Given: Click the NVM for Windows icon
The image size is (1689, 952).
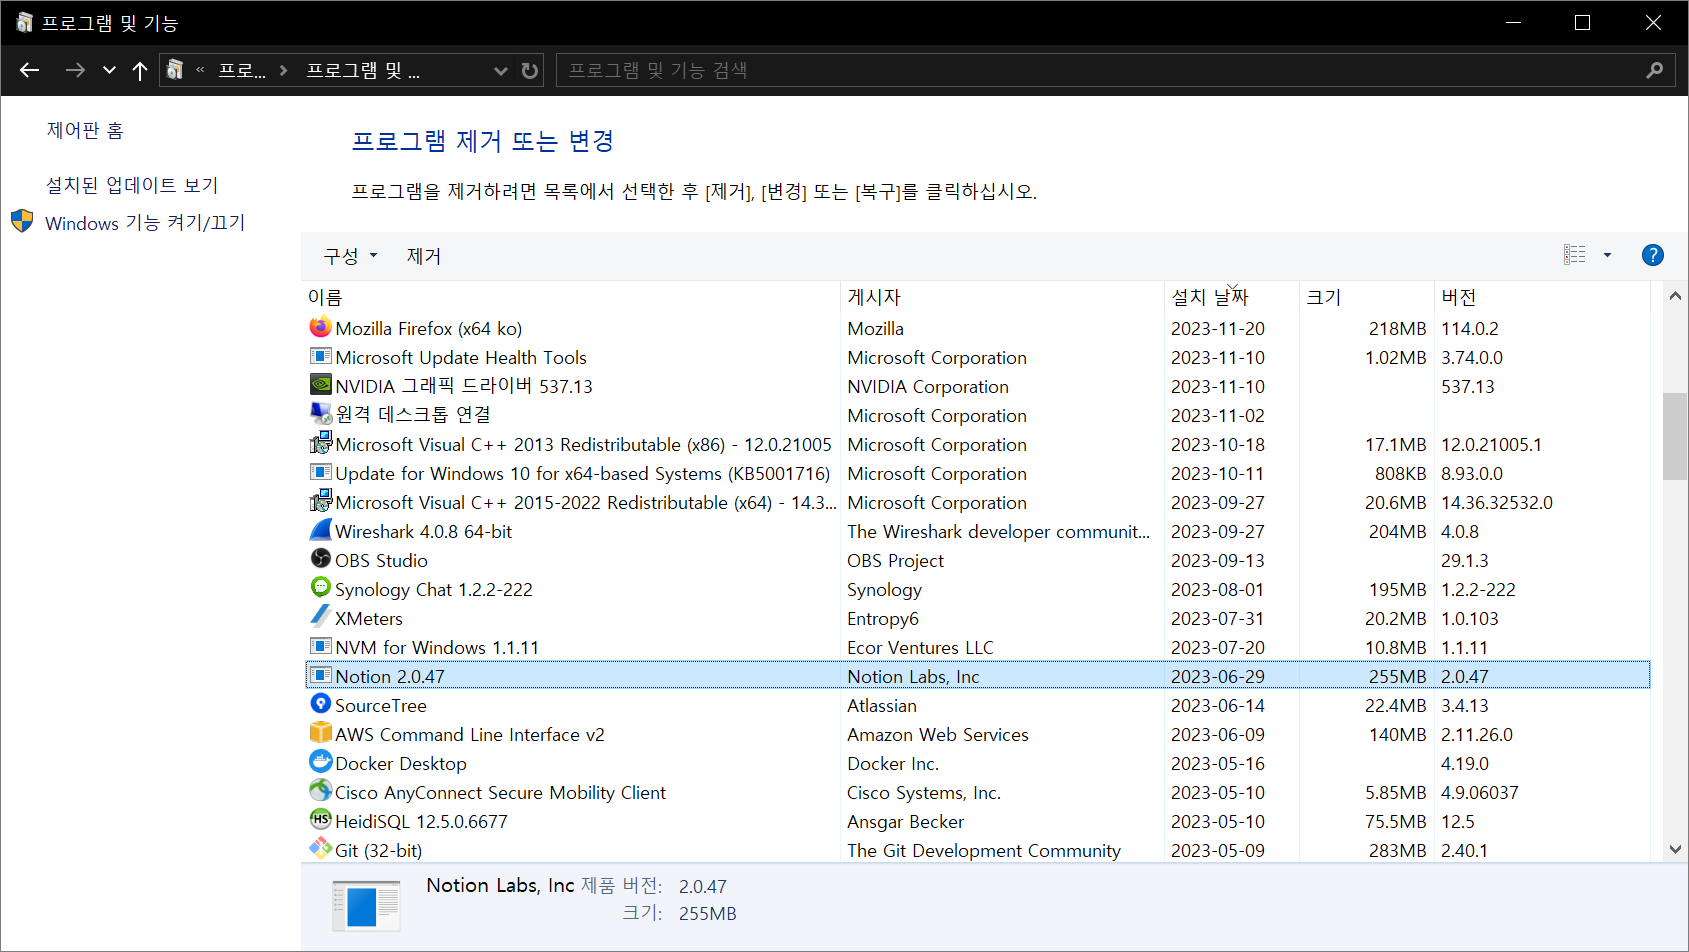Looking at the screenshot, I should (x=320, y=646).
